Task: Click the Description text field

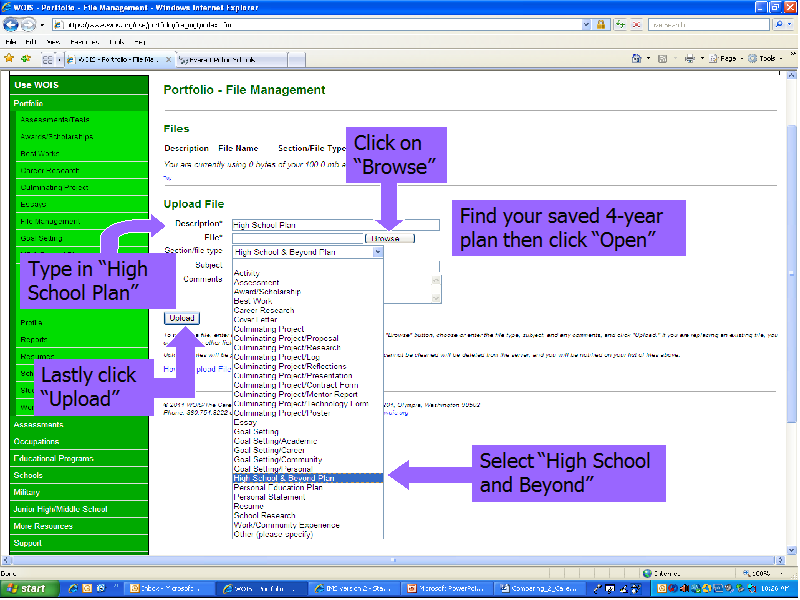Action: (336, 224)
